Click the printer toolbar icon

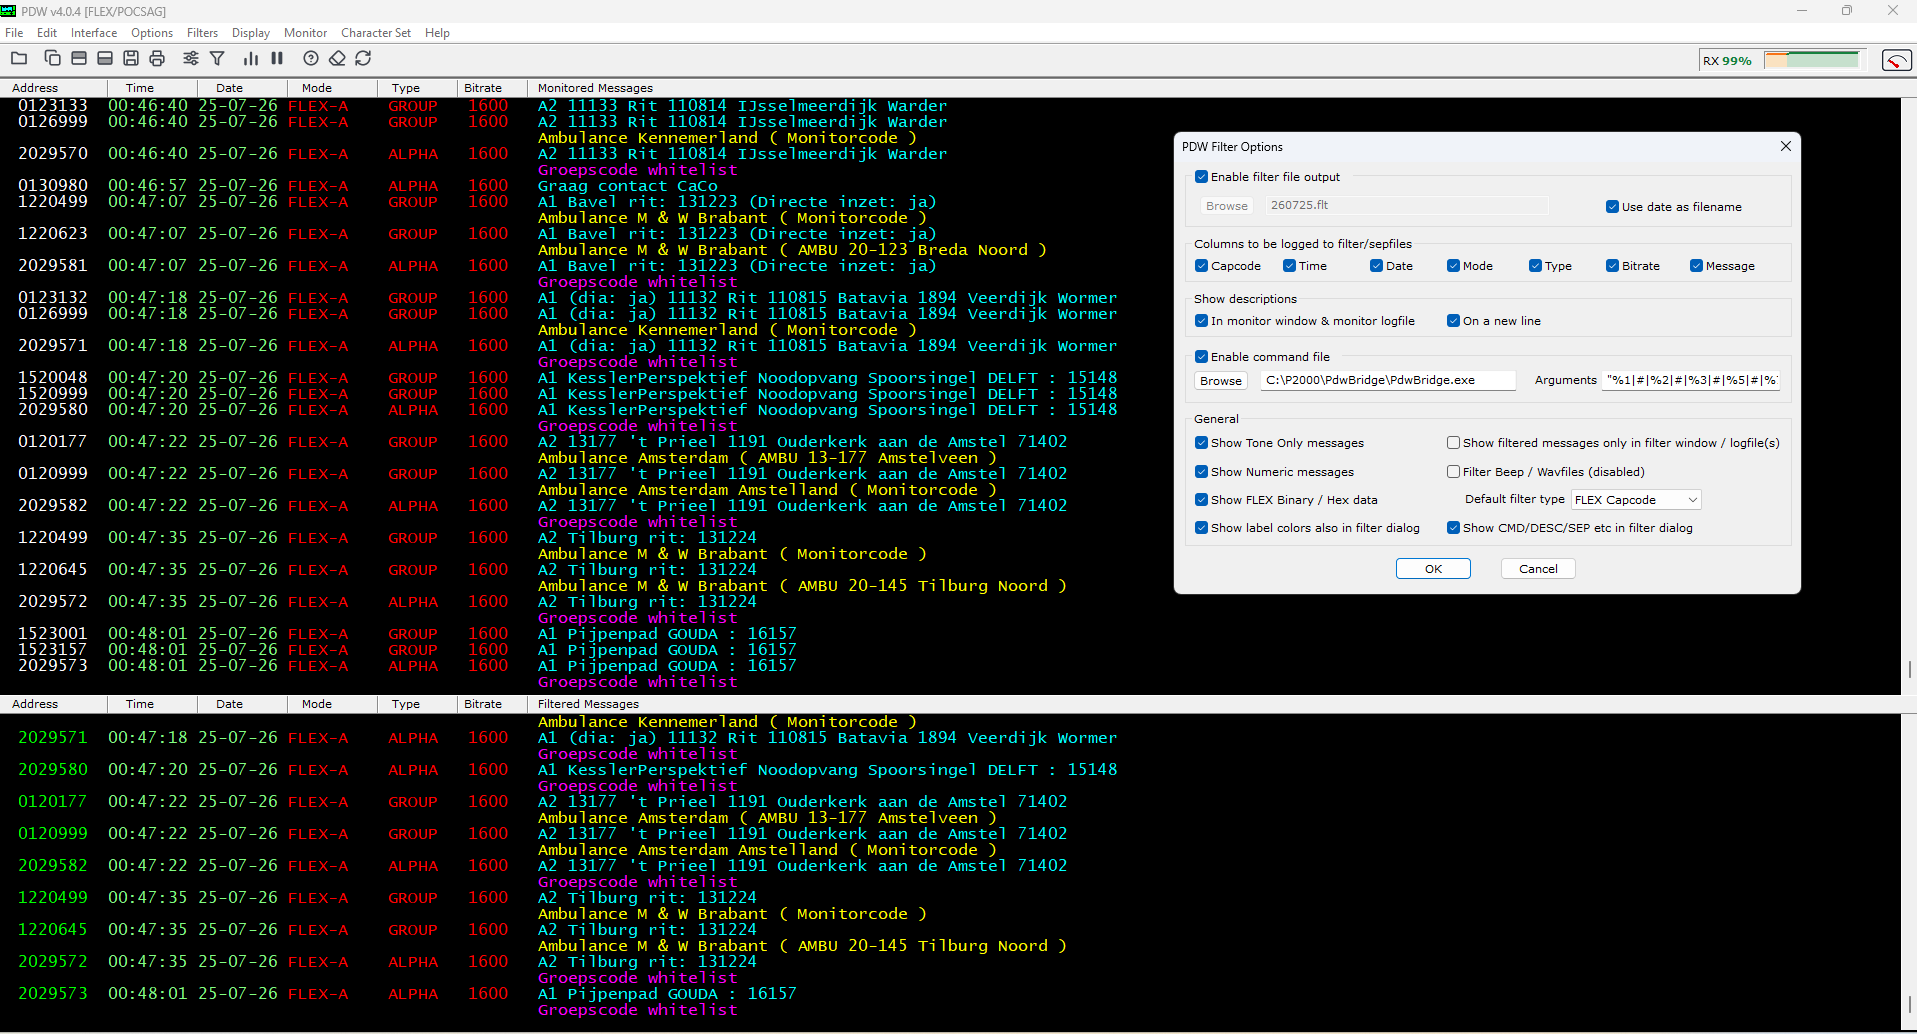coord(157,59)
